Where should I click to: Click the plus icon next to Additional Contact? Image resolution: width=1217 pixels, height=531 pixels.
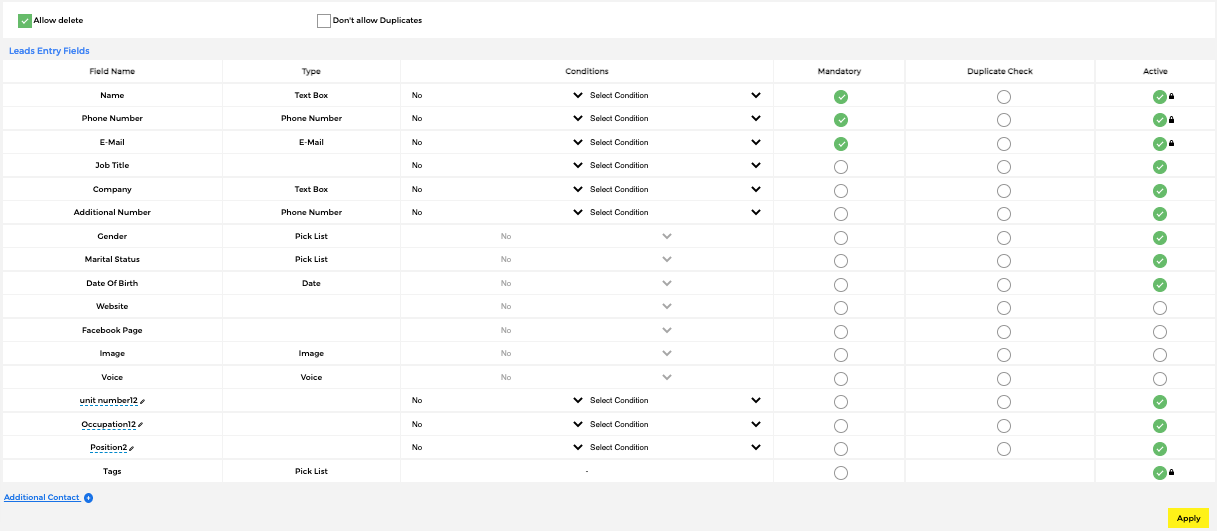(88, 497)
